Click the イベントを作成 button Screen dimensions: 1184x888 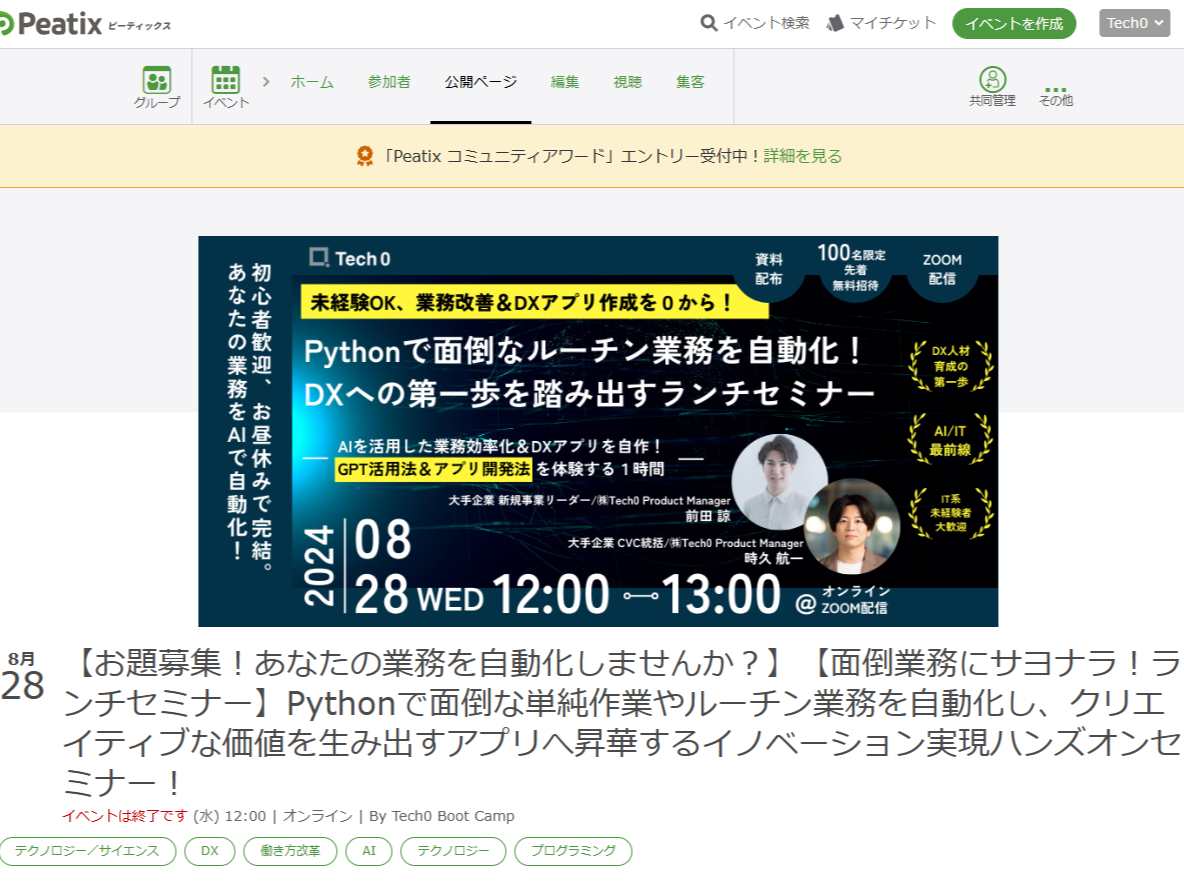click(x=1014, y=23)
